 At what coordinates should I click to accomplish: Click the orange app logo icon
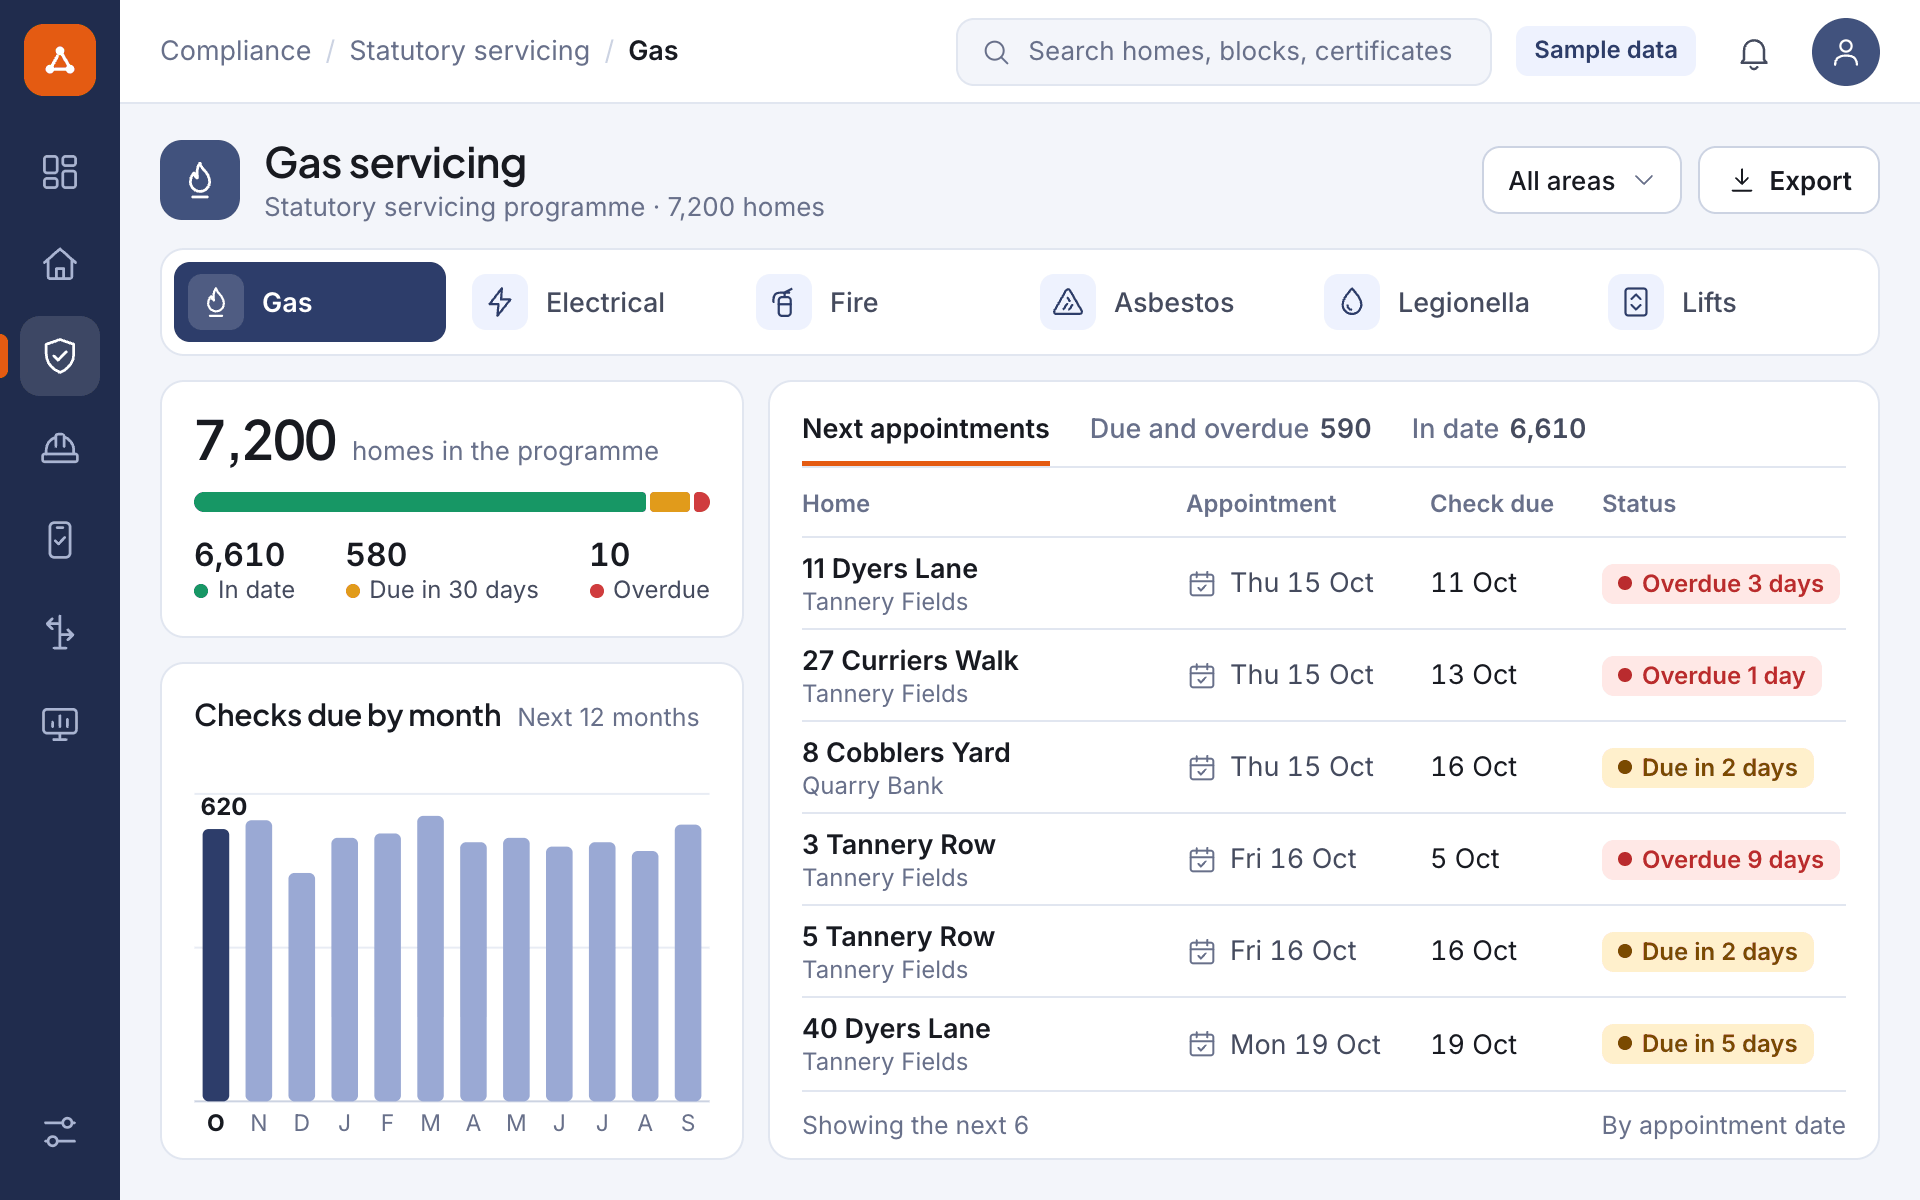point(60,60)
